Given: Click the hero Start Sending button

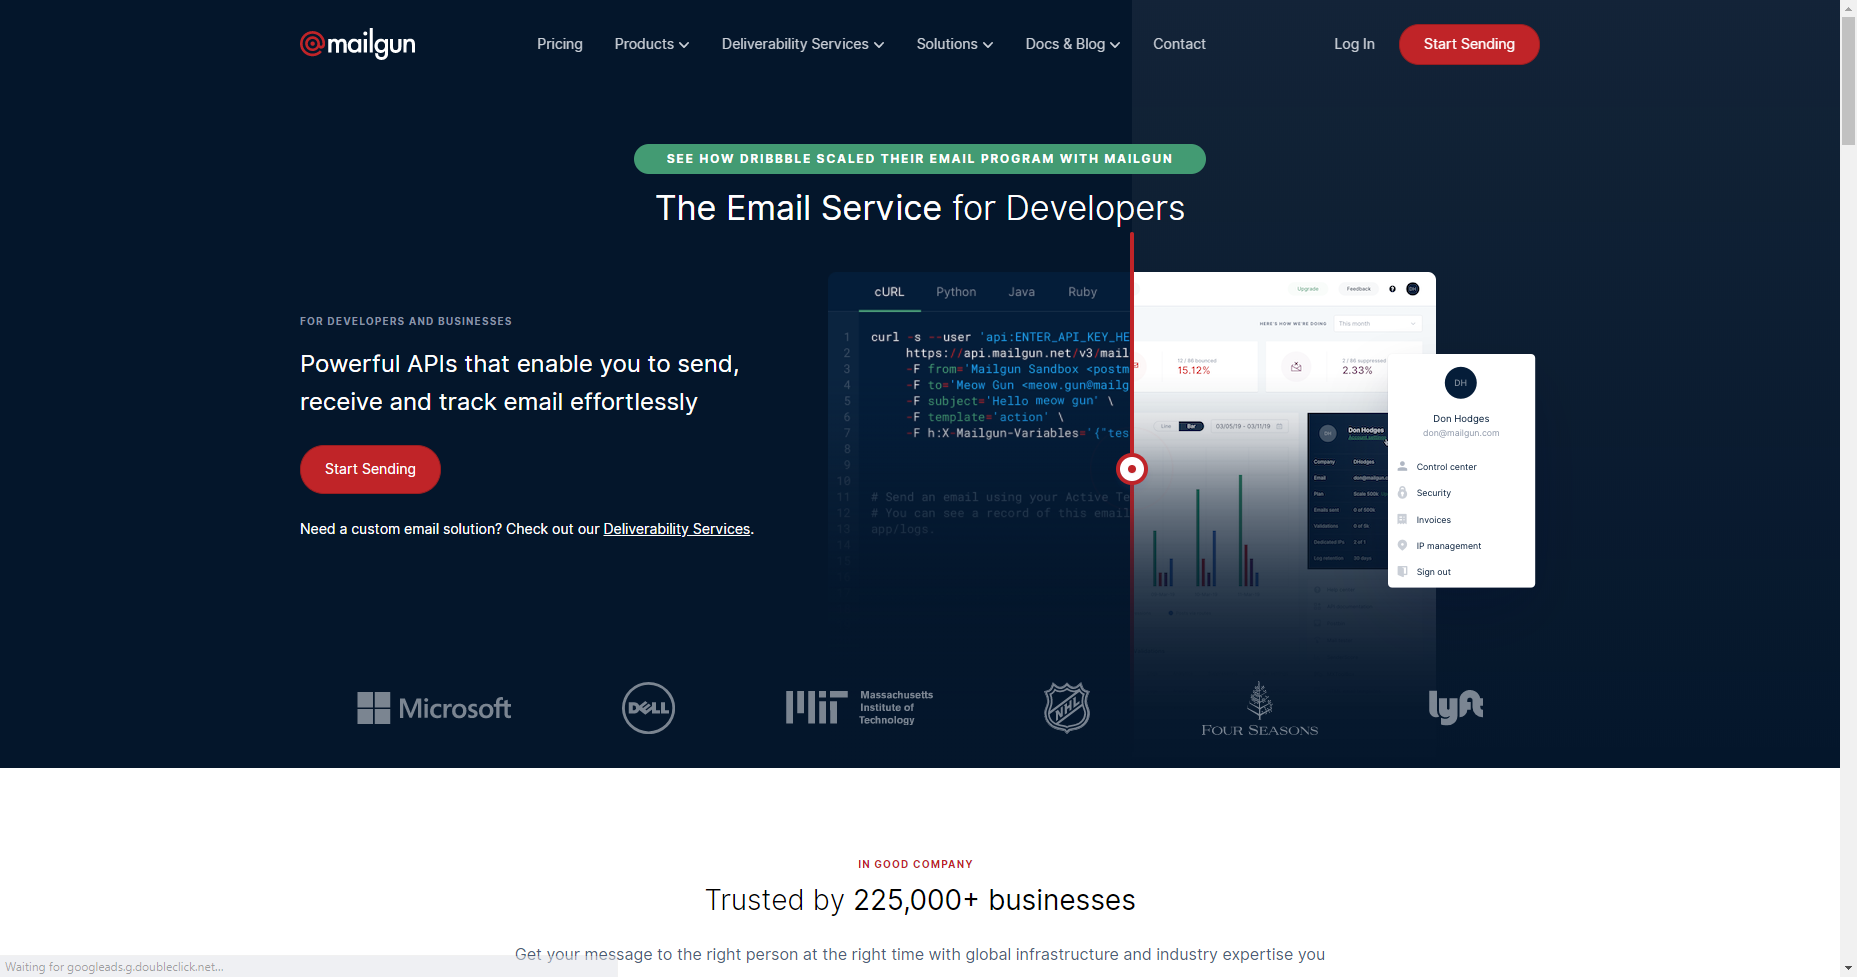Looking at the screenshot, I should [x=370, y=469].
